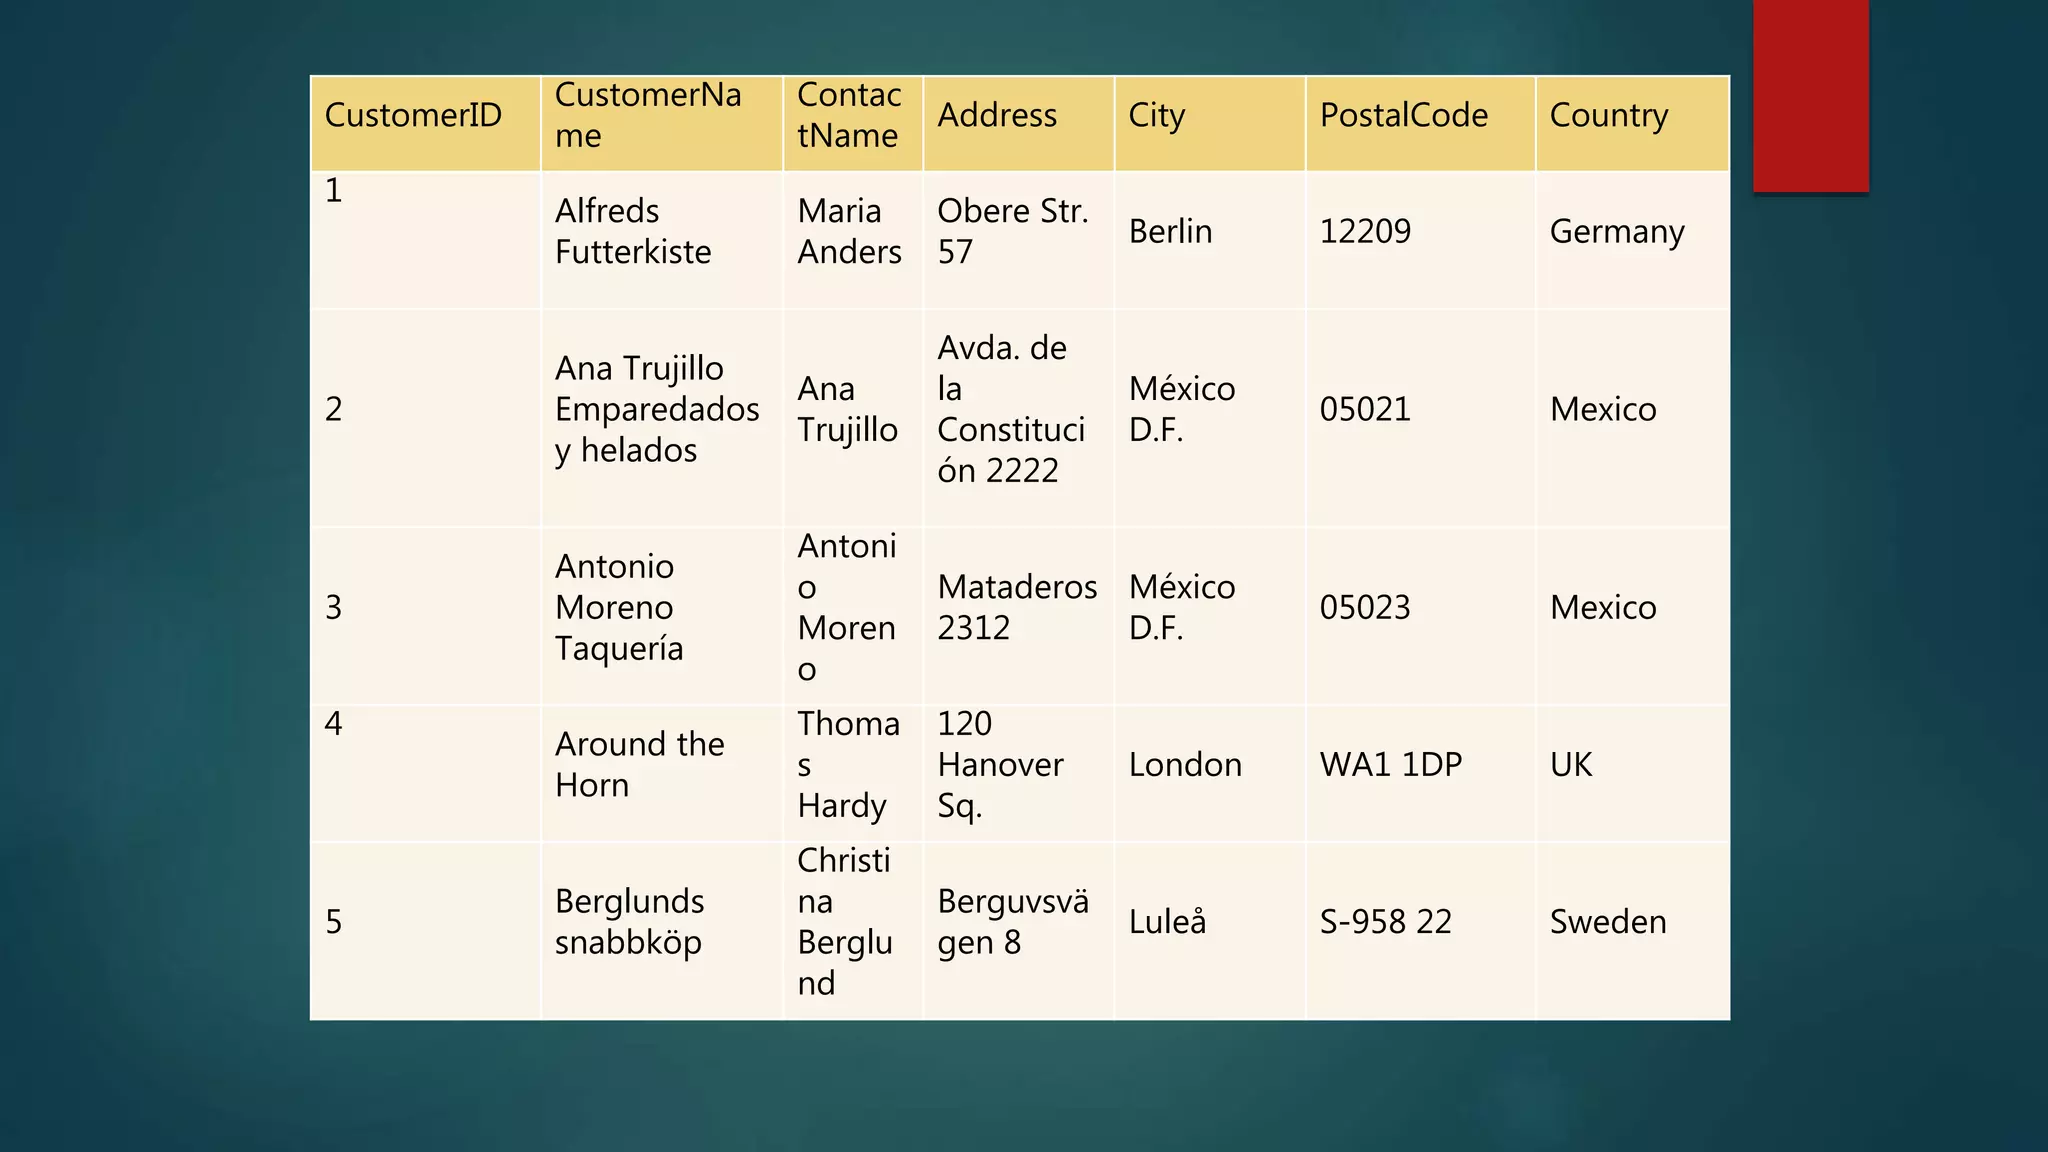Select the Avda. de la Constitución 2222 cell

1018,418
